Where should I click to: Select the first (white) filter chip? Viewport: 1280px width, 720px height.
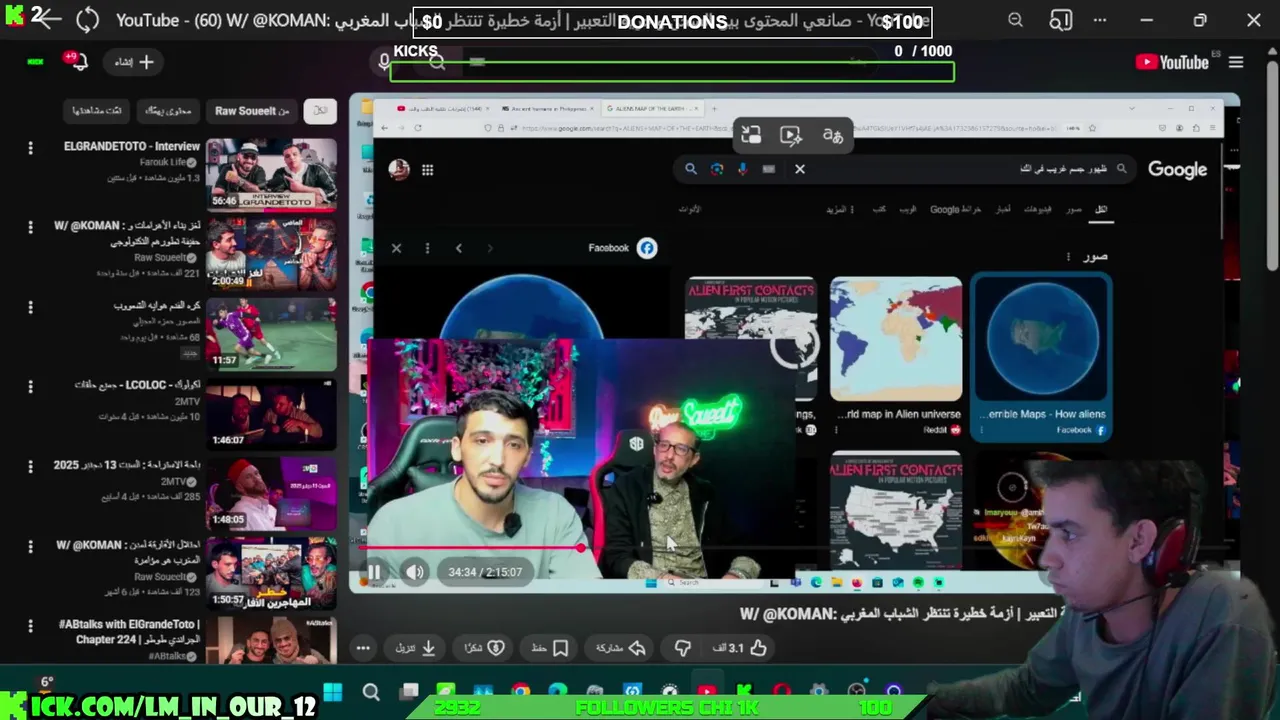(320, 111)
